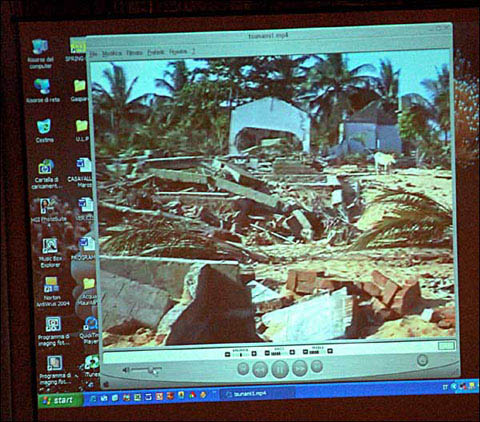The width and height of the screenshot is (480, 422).
Task: Jump to the beginning of the movie
Action: (243, 368)
